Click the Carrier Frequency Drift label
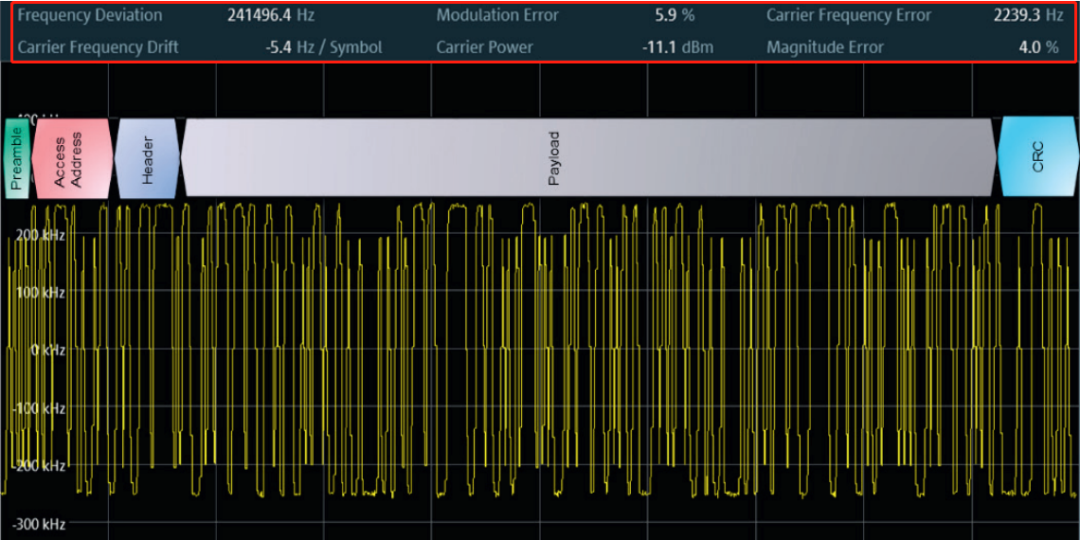Screen dimensions: 1080x540 tap(97, 48)
